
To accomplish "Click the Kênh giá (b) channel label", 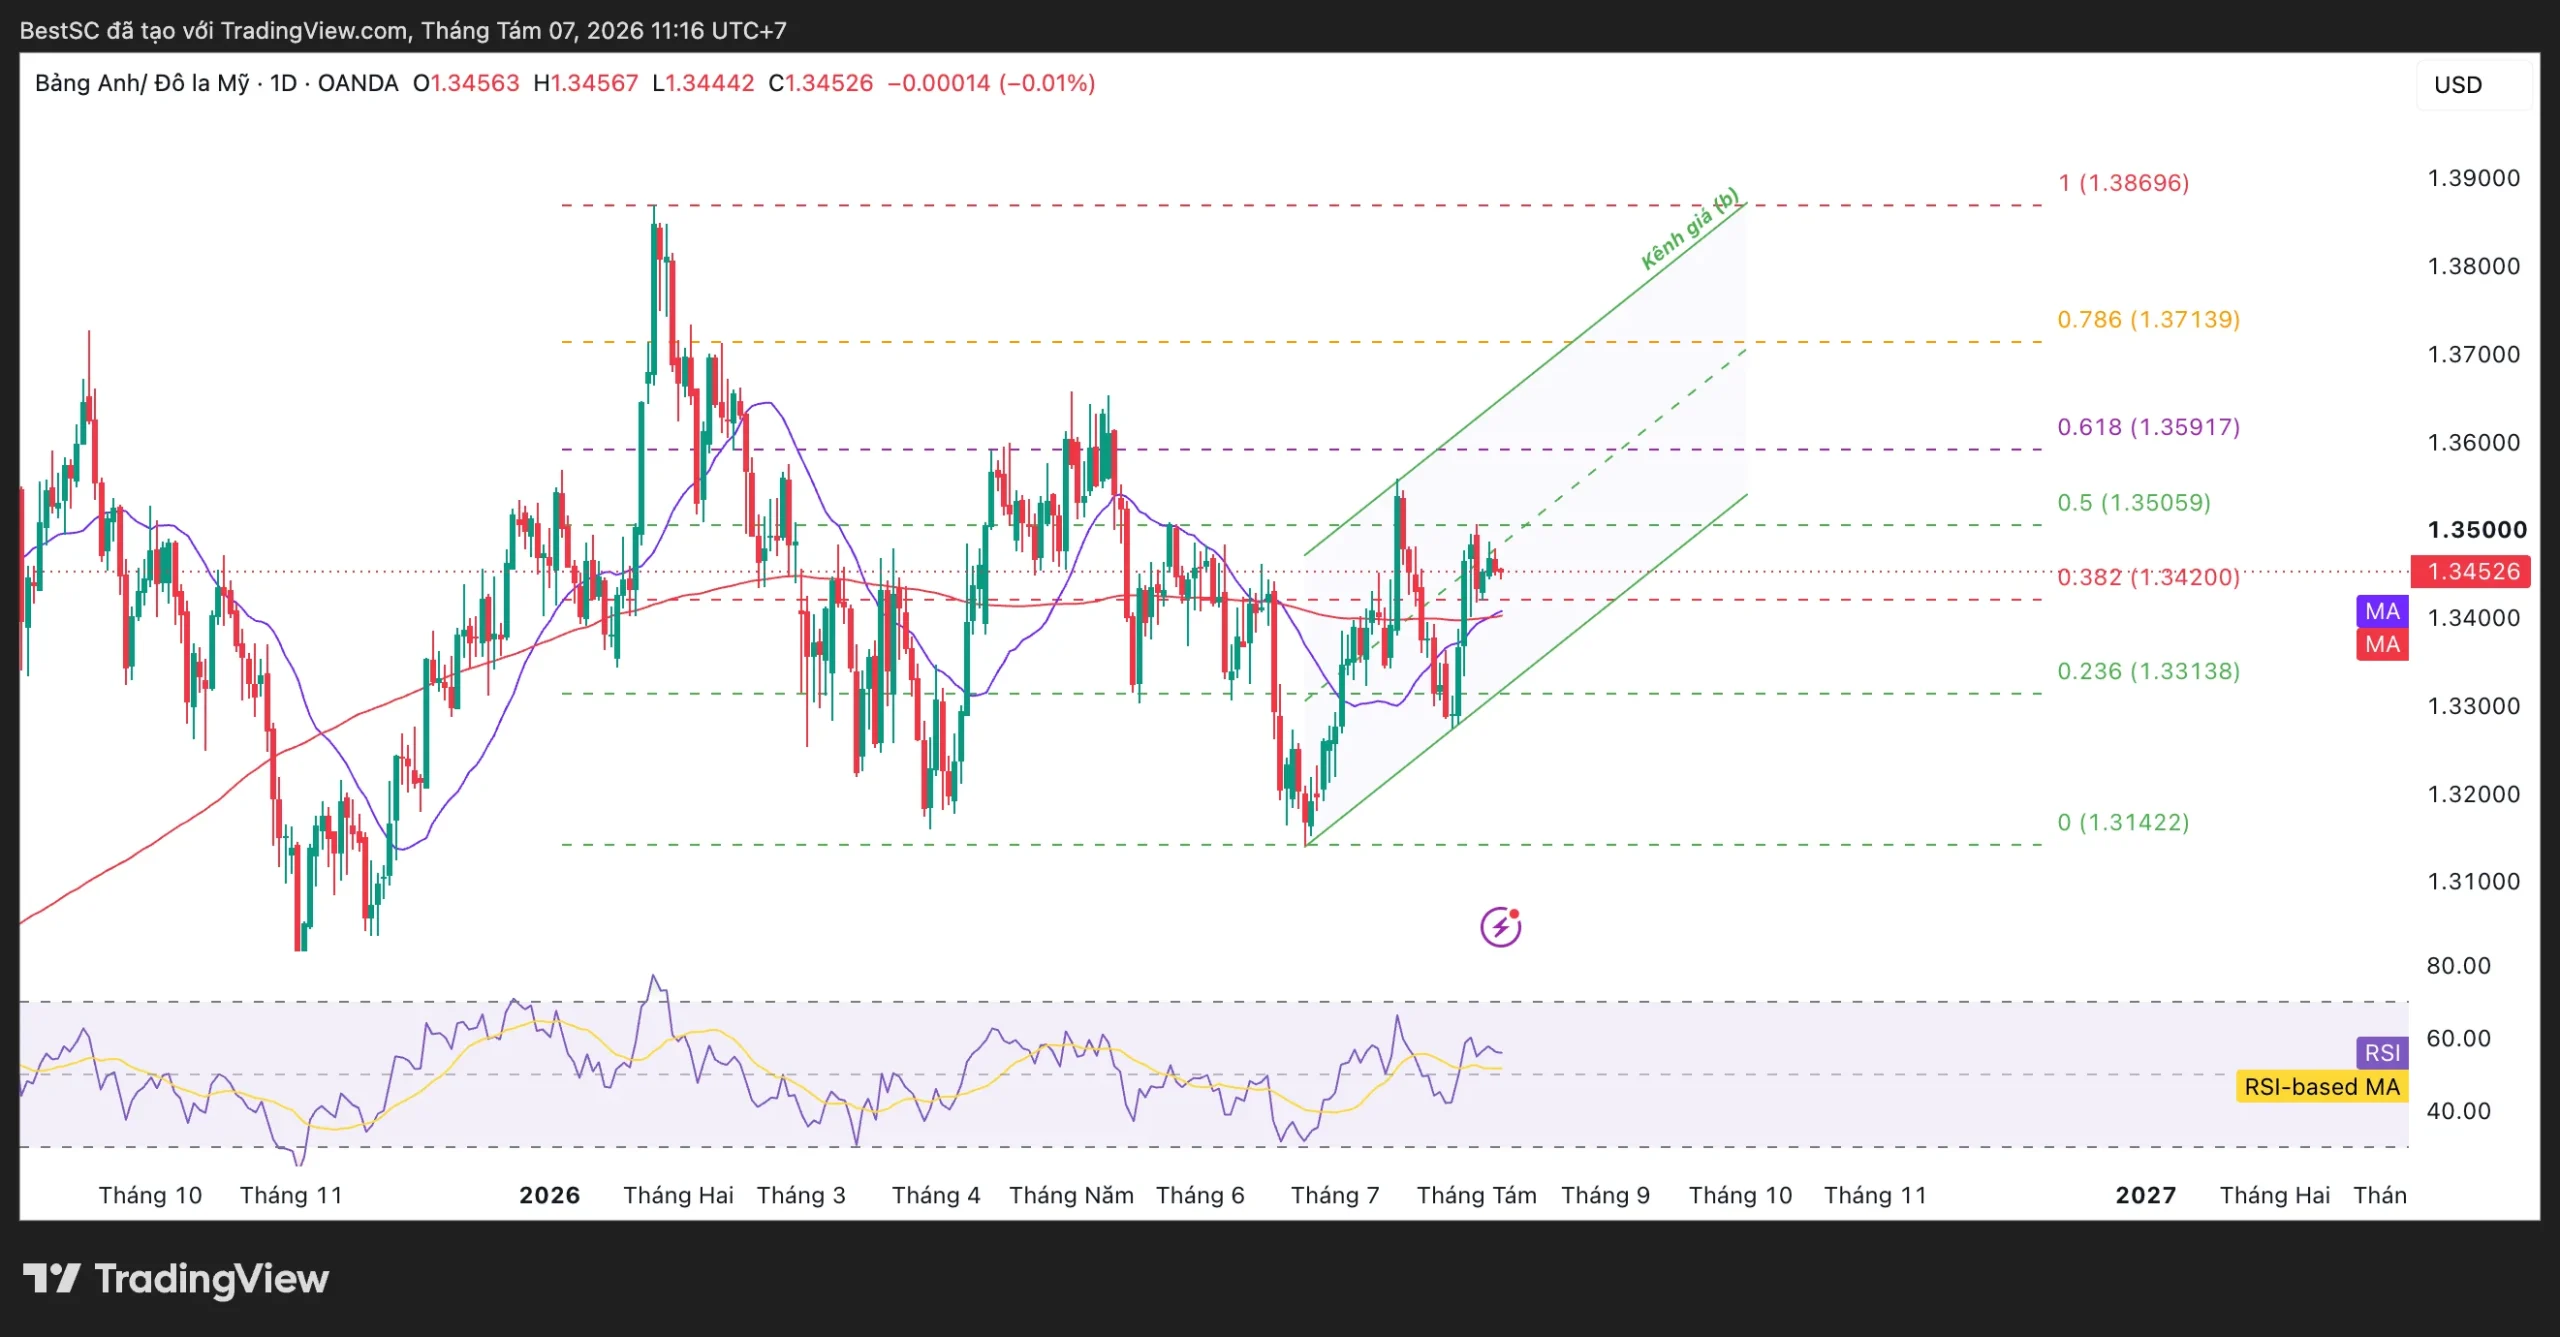I will click(x=1690, y=229).
